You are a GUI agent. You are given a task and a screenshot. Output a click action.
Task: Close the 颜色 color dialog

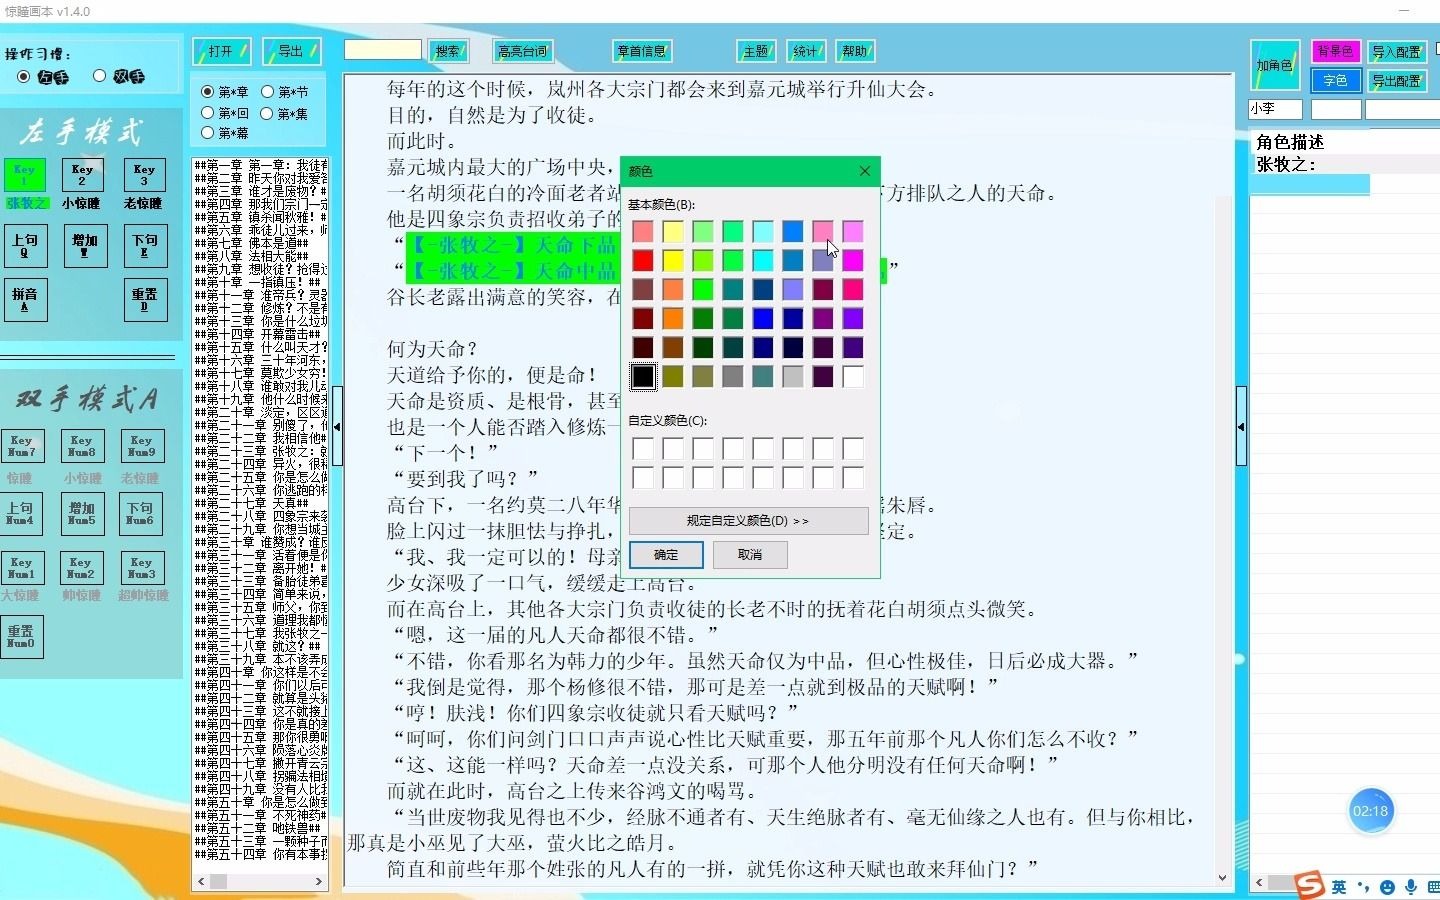click(x=865, y=171)
